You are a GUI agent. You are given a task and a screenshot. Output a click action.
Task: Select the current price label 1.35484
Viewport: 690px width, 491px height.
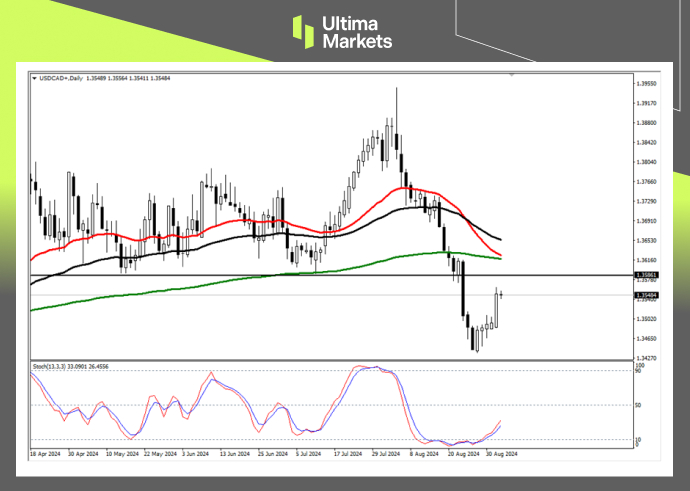(647, 295)
